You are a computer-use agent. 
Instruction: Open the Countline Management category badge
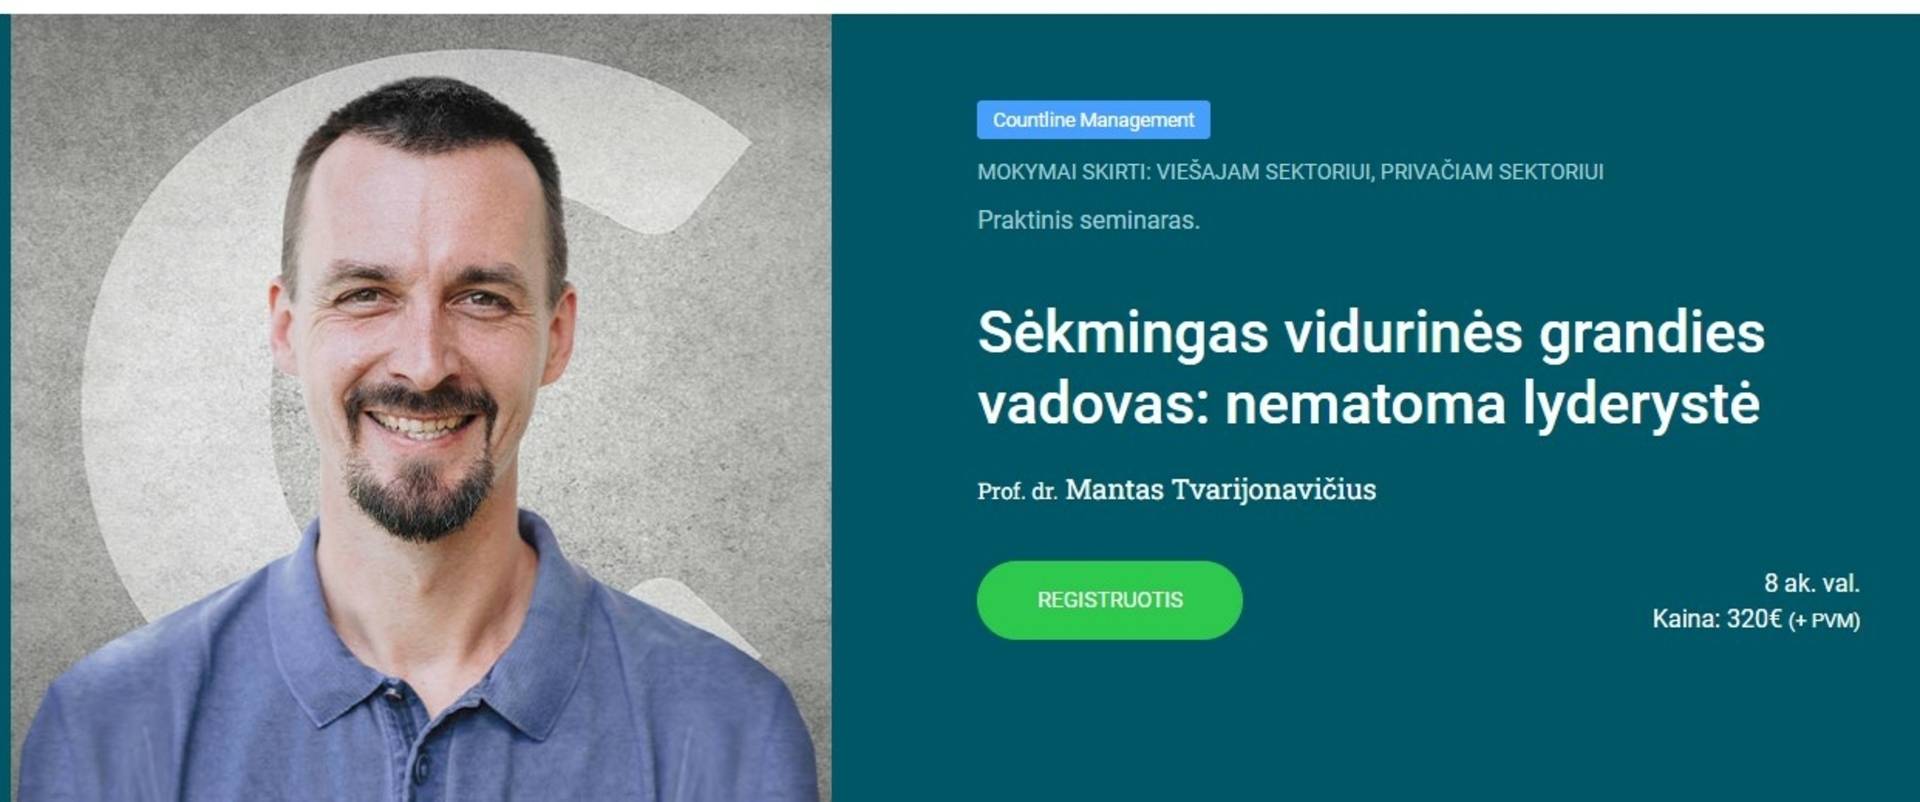[x=1093, y=120]
